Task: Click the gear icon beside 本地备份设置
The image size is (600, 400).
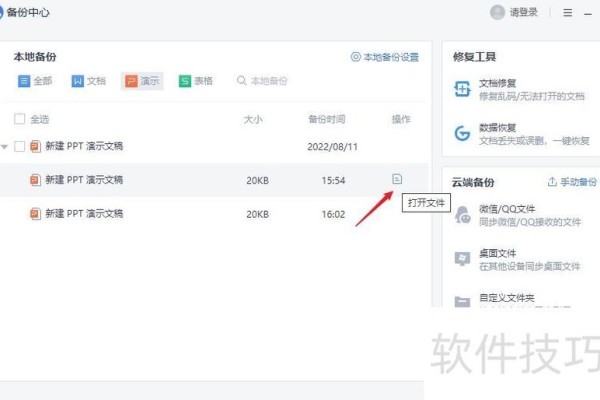Action: click(355, 57)
